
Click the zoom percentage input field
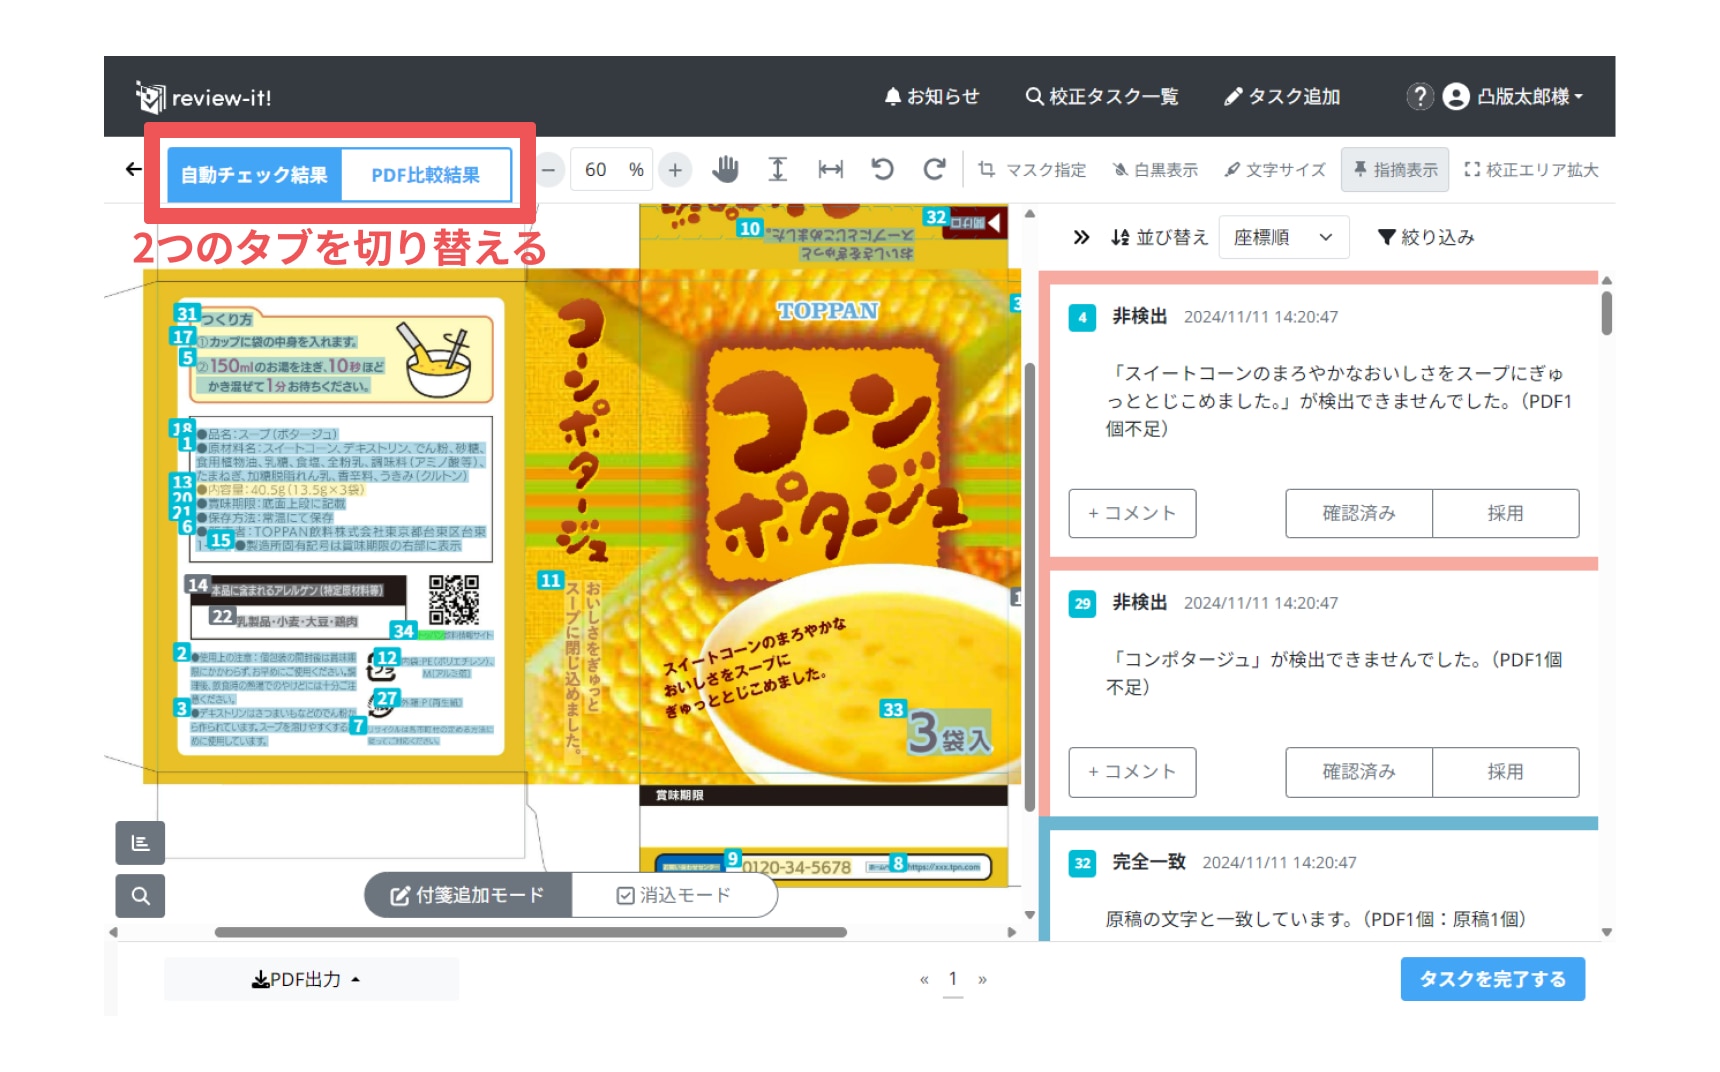coord(597,170)
